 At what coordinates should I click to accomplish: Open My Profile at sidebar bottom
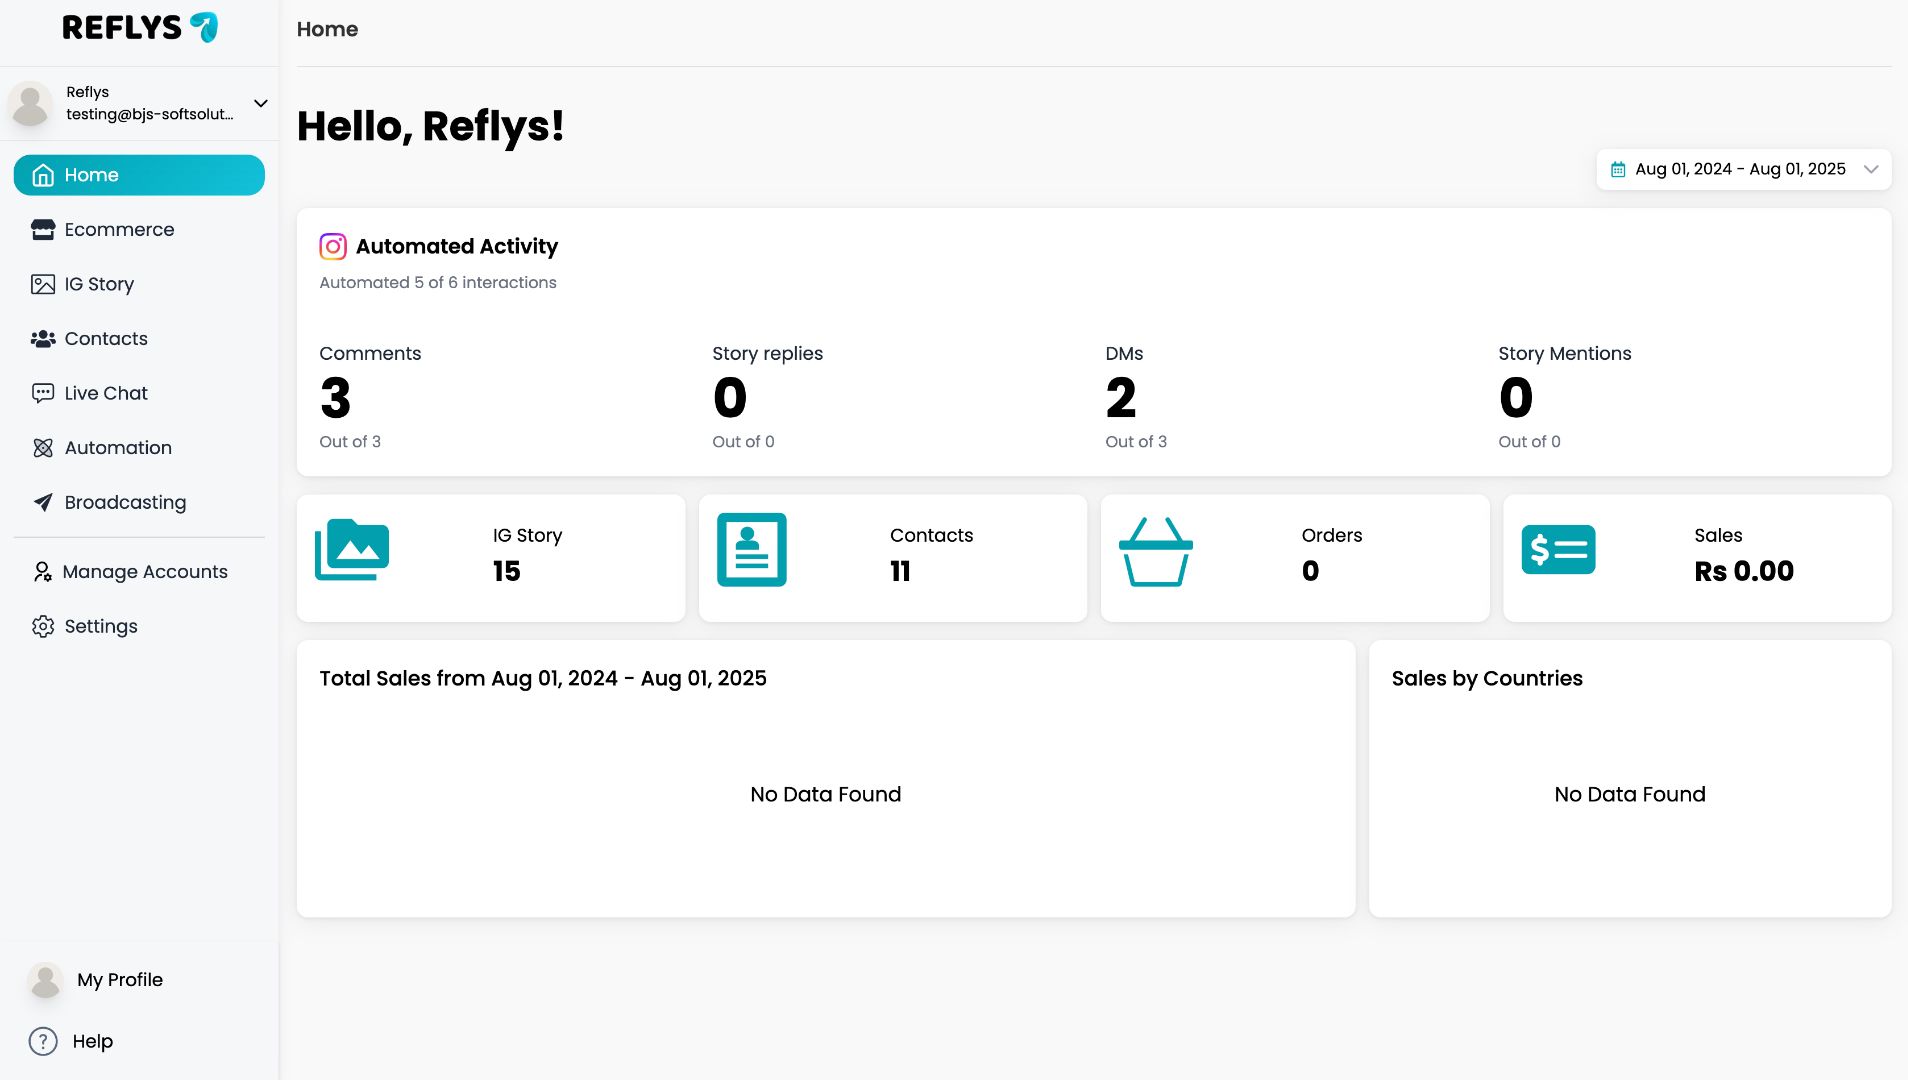(119, 979)
